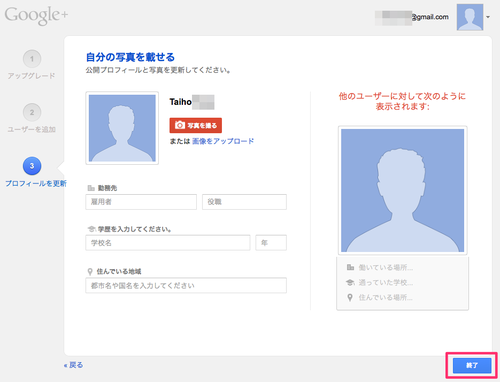Image resolution: width=500 pixels, height=382 pixels.
Task: Focus the 年 year input field
Action: point(271,243)
